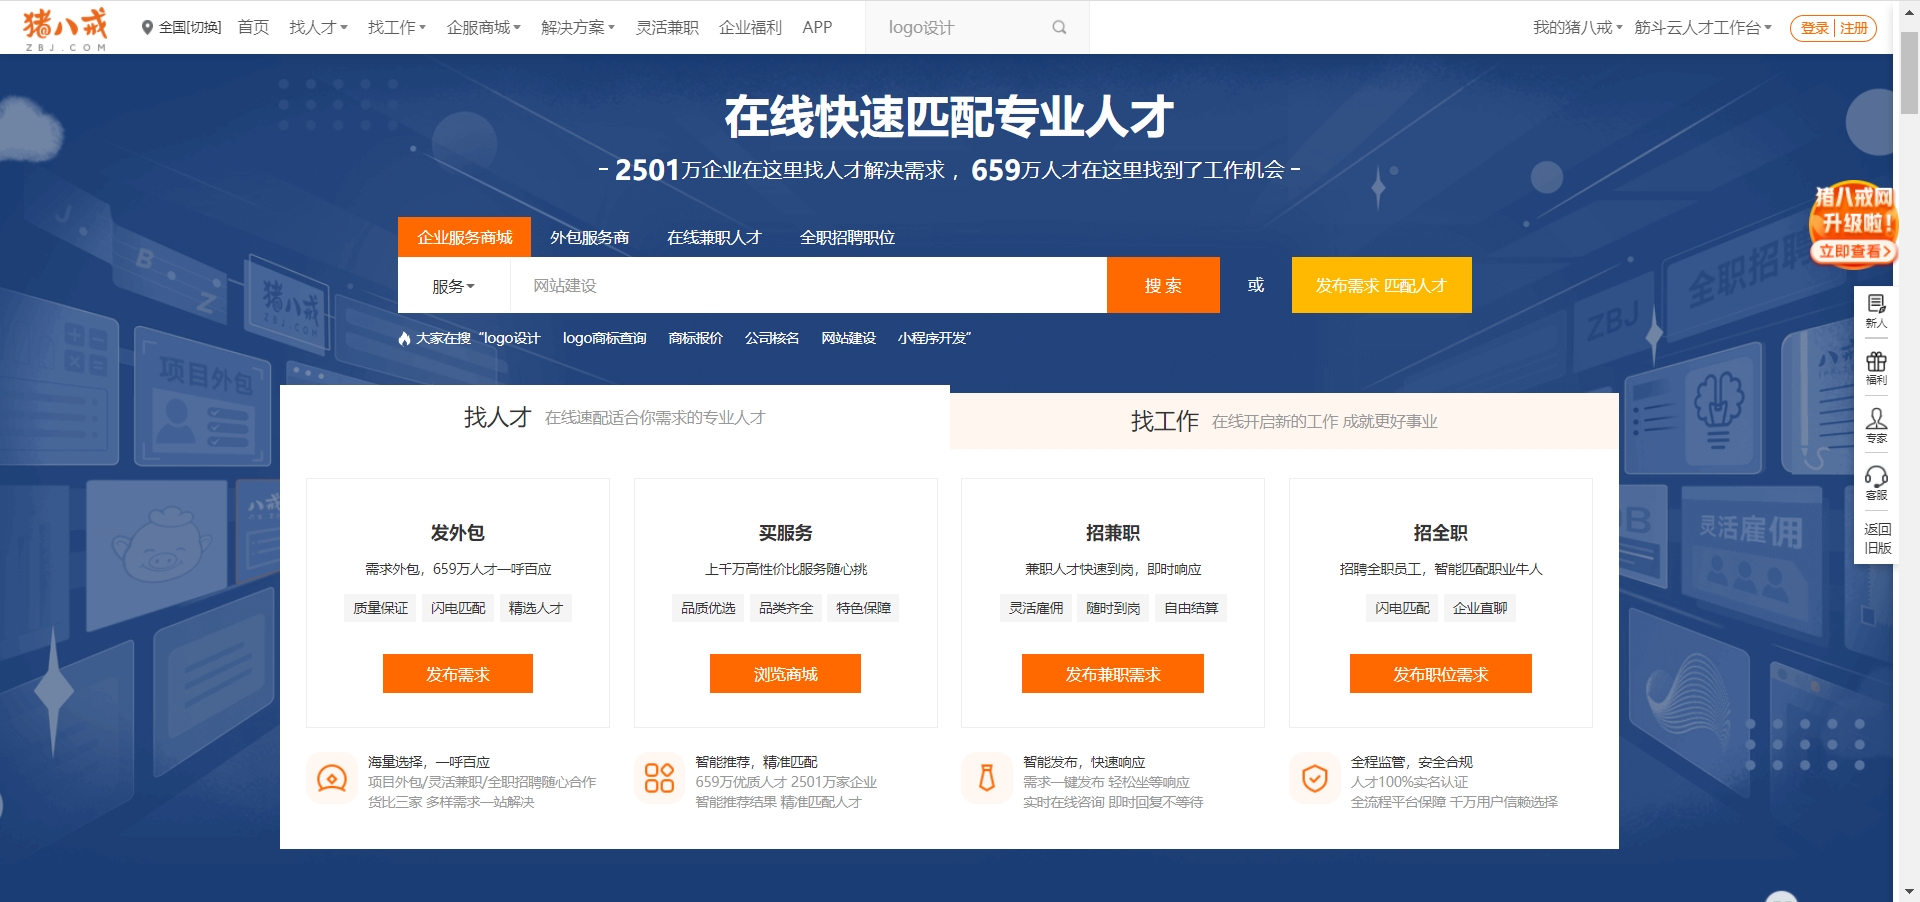
Task: Click the location pin icon near 全国
Action: 147,28
